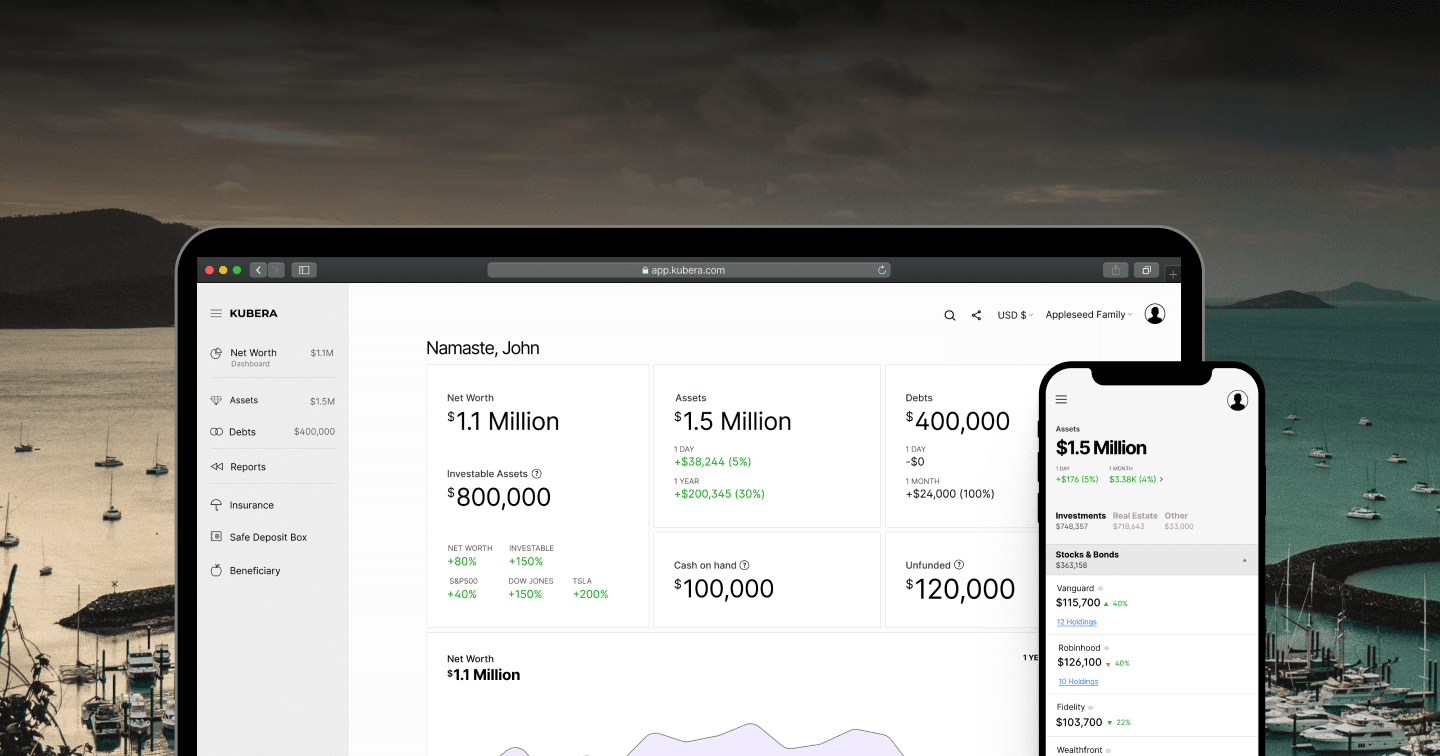Open the Robinhood 10 Holdings link
The image size is (1440, 756).
coord(1078,682)
